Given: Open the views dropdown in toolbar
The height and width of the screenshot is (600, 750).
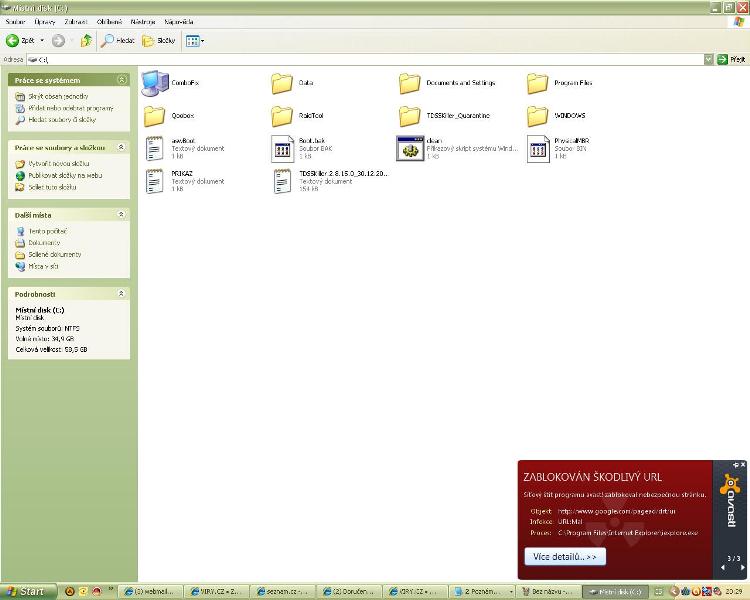Looking at the screenshot, I should tap(195, 41).
